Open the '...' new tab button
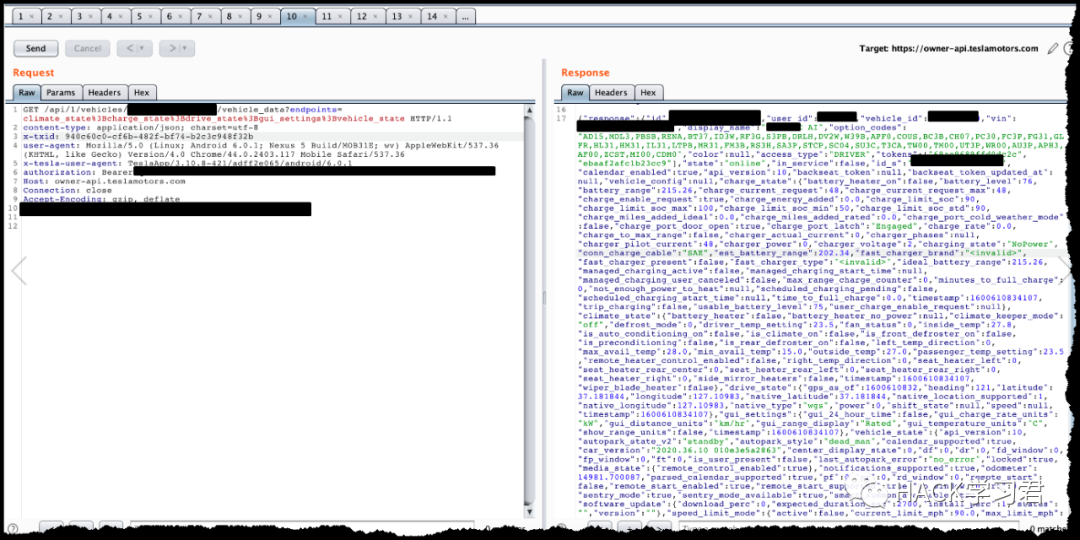Viewport: 1080px width, 540px height. click(x=466, y=16)
